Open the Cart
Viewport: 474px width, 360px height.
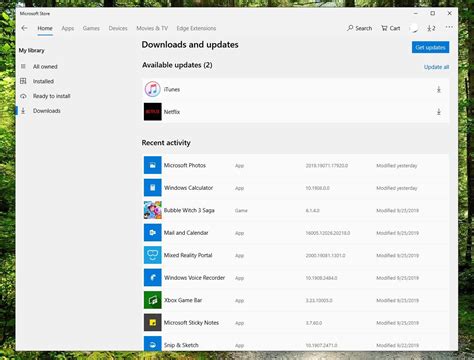pos(391,28)
